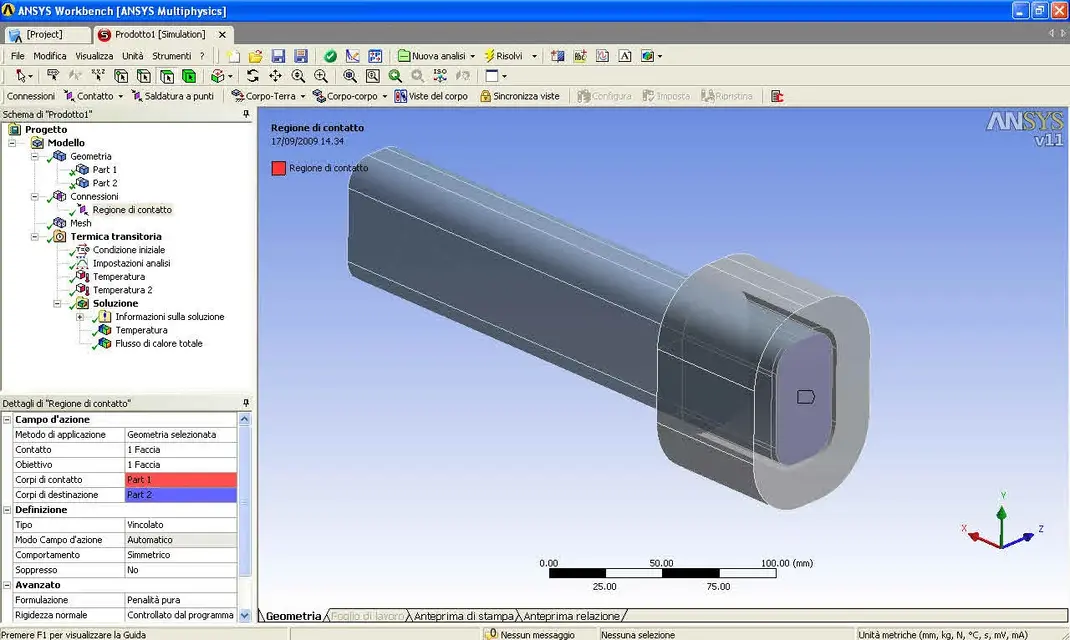Open the Visualizza menu
1070x640 pixels.
click(x=94, y=56)
